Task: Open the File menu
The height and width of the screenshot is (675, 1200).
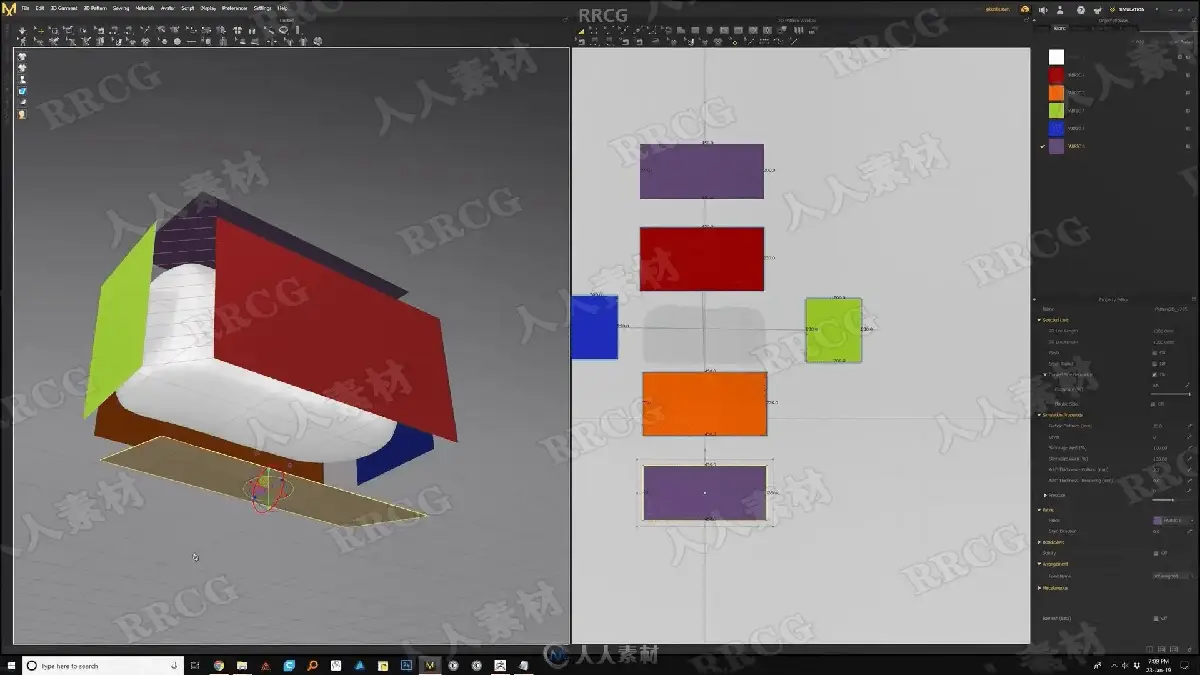Action: 25,8
